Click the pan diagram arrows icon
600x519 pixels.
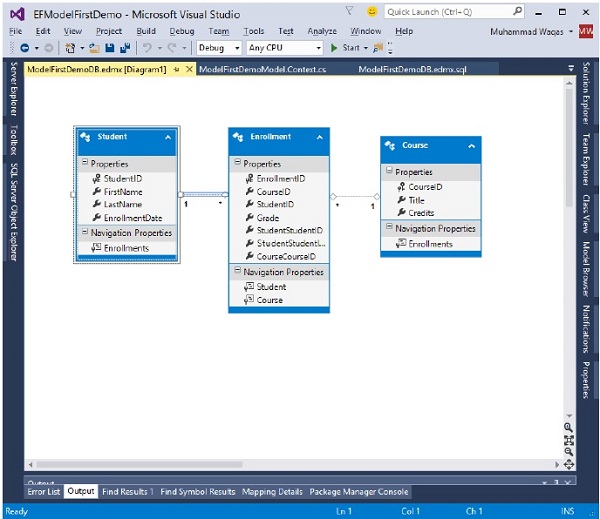coord(569,464)
